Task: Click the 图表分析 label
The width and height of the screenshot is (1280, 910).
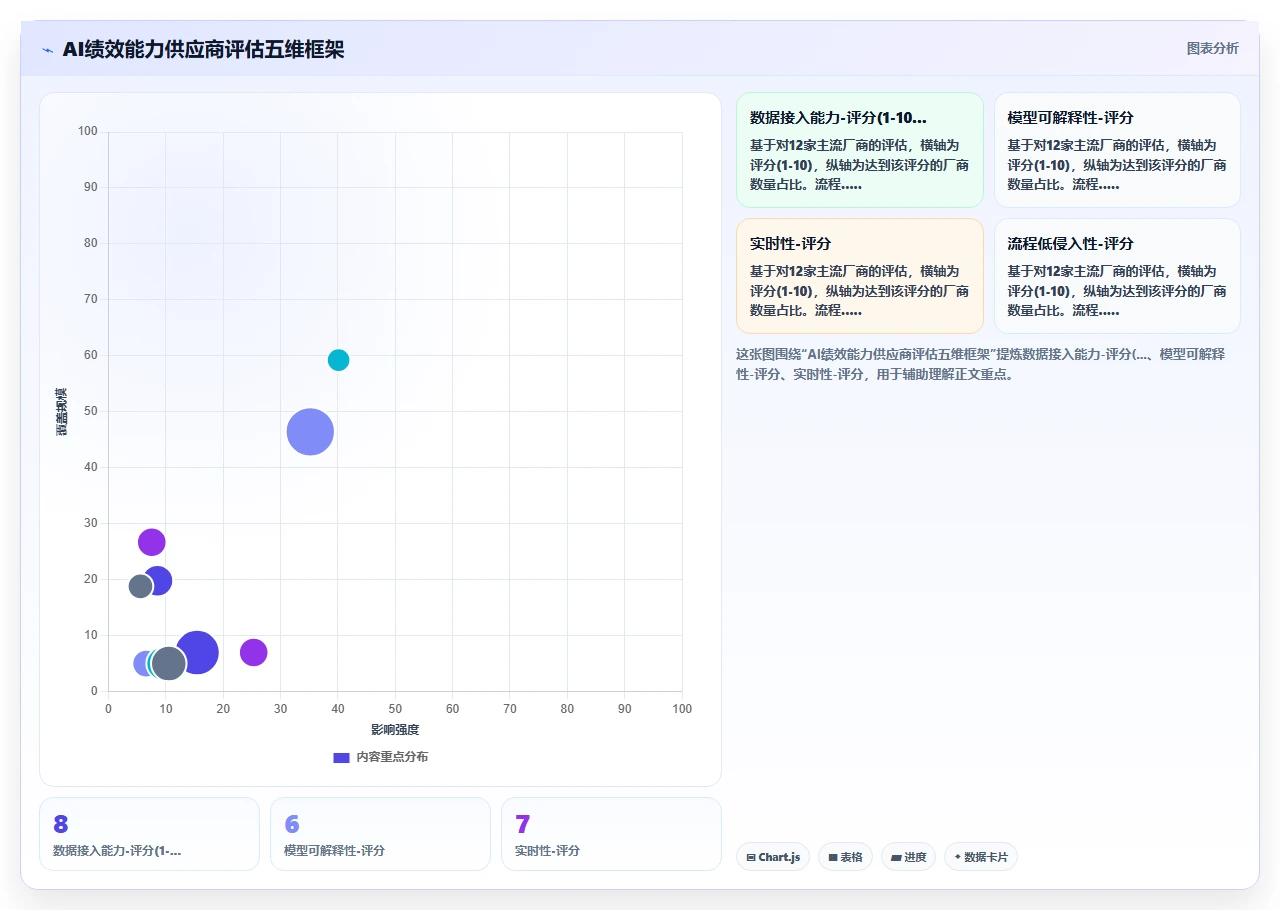Action: [1212, 48]
